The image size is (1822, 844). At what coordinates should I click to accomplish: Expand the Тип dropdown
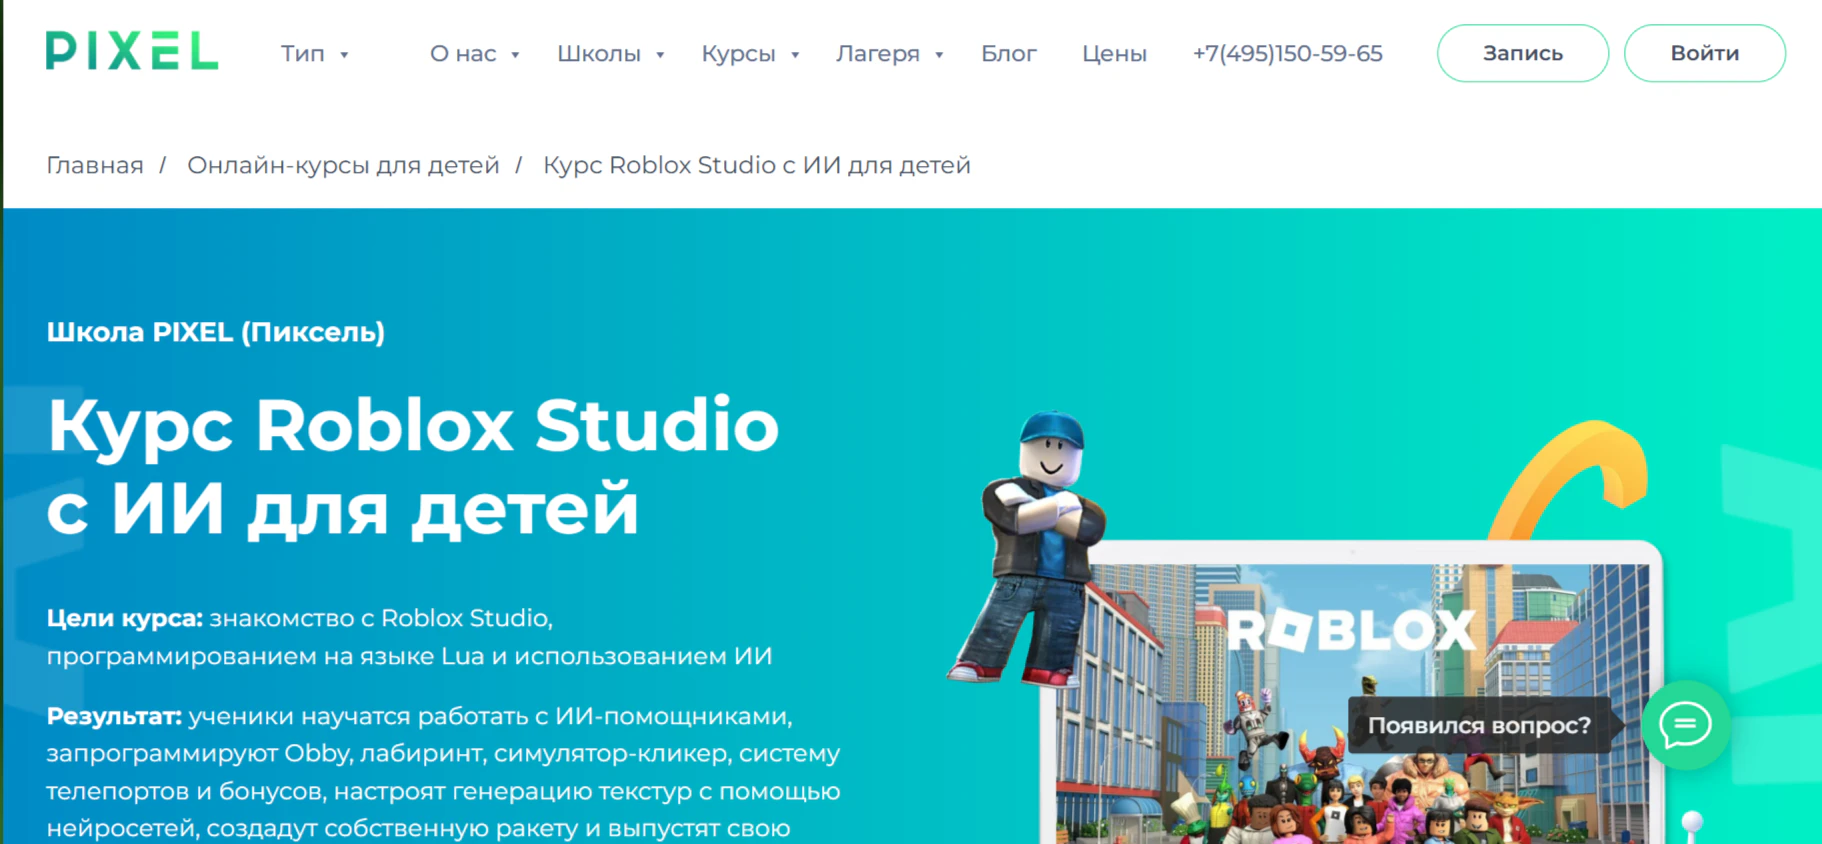click(x=314, y=54)
